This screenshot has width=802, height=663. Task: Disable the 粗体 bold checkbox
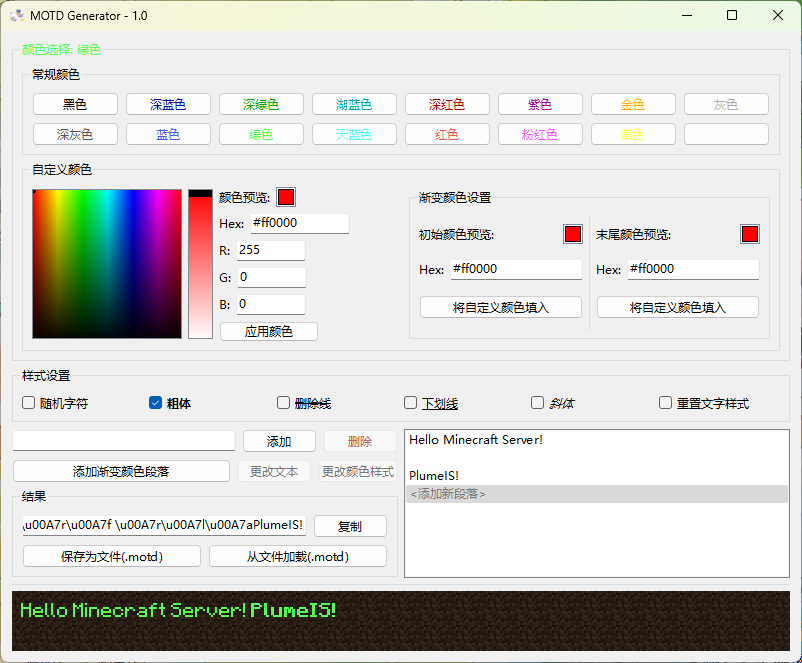(x=155, y=402)
